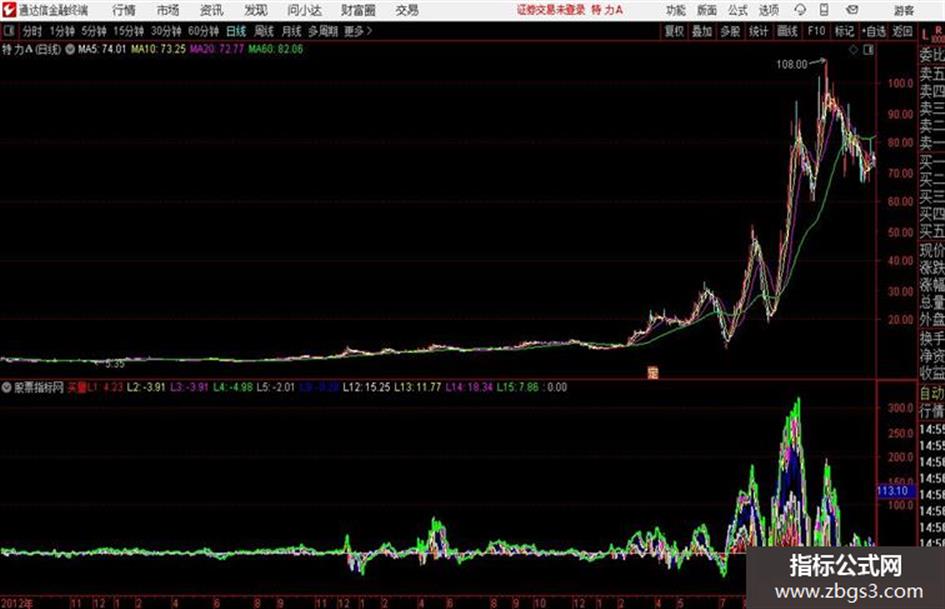This screenshot has width=945, height=609.
Task: Select the 日线 daily period tab
Action: click(236, 31)
